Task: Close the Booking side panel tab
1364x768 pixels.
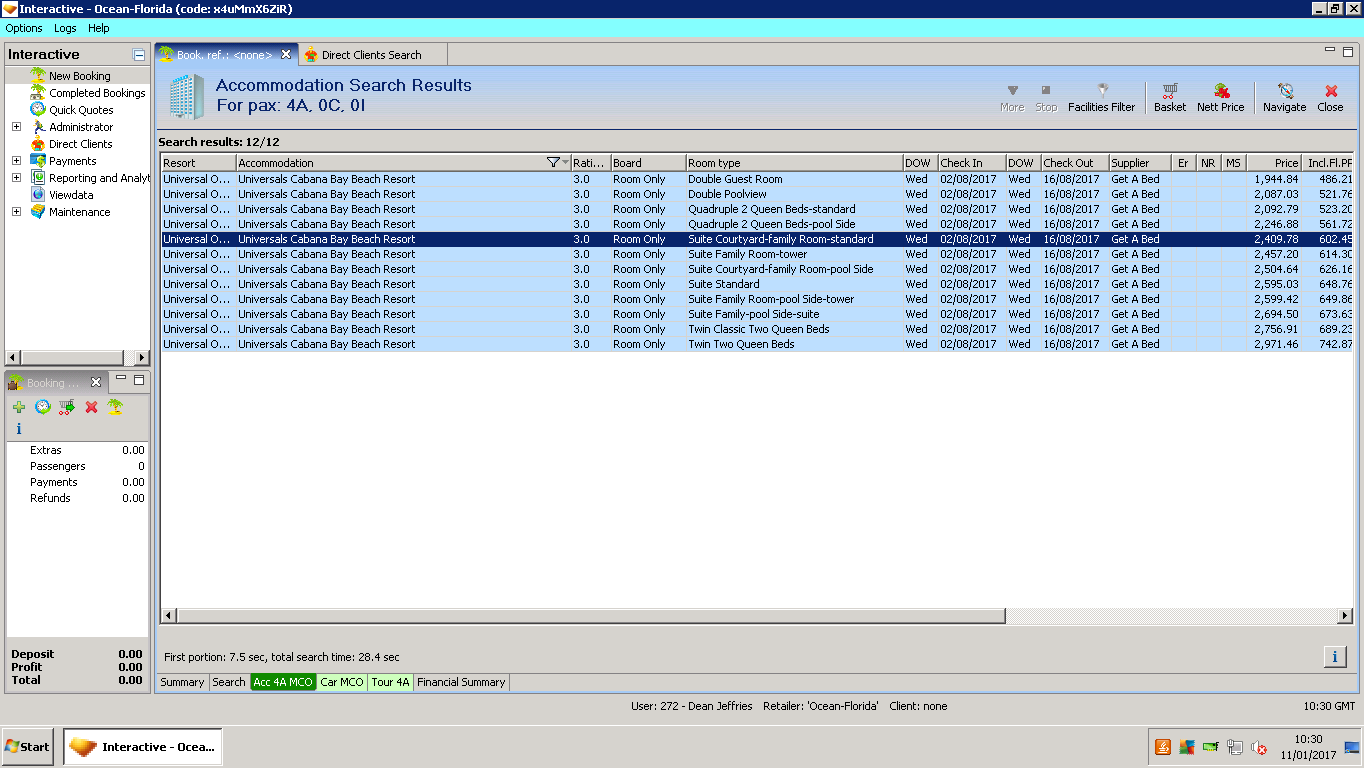Action: (x=96, y=382)
